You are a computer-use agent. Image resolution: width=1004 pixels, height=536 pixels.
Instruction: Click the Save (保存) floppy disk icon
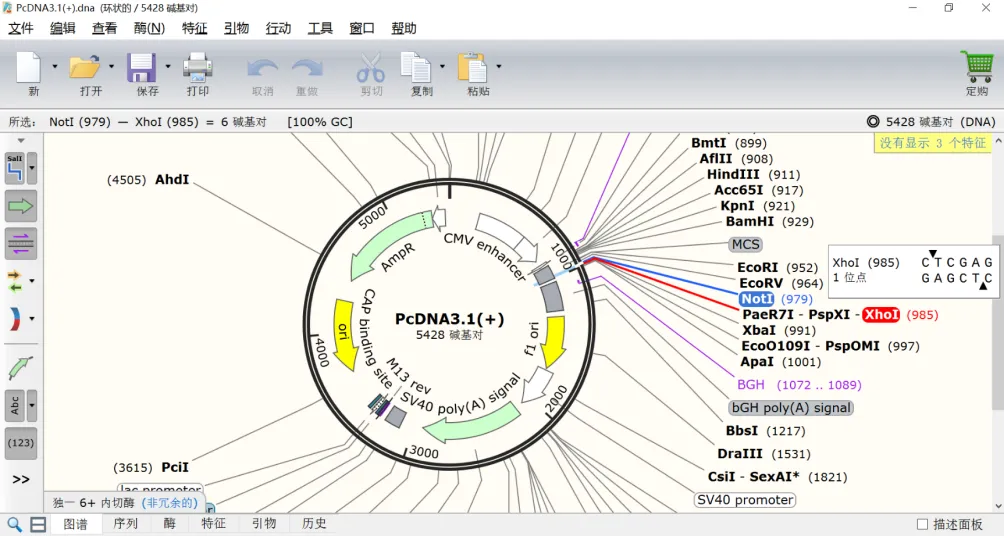(142, 68)
